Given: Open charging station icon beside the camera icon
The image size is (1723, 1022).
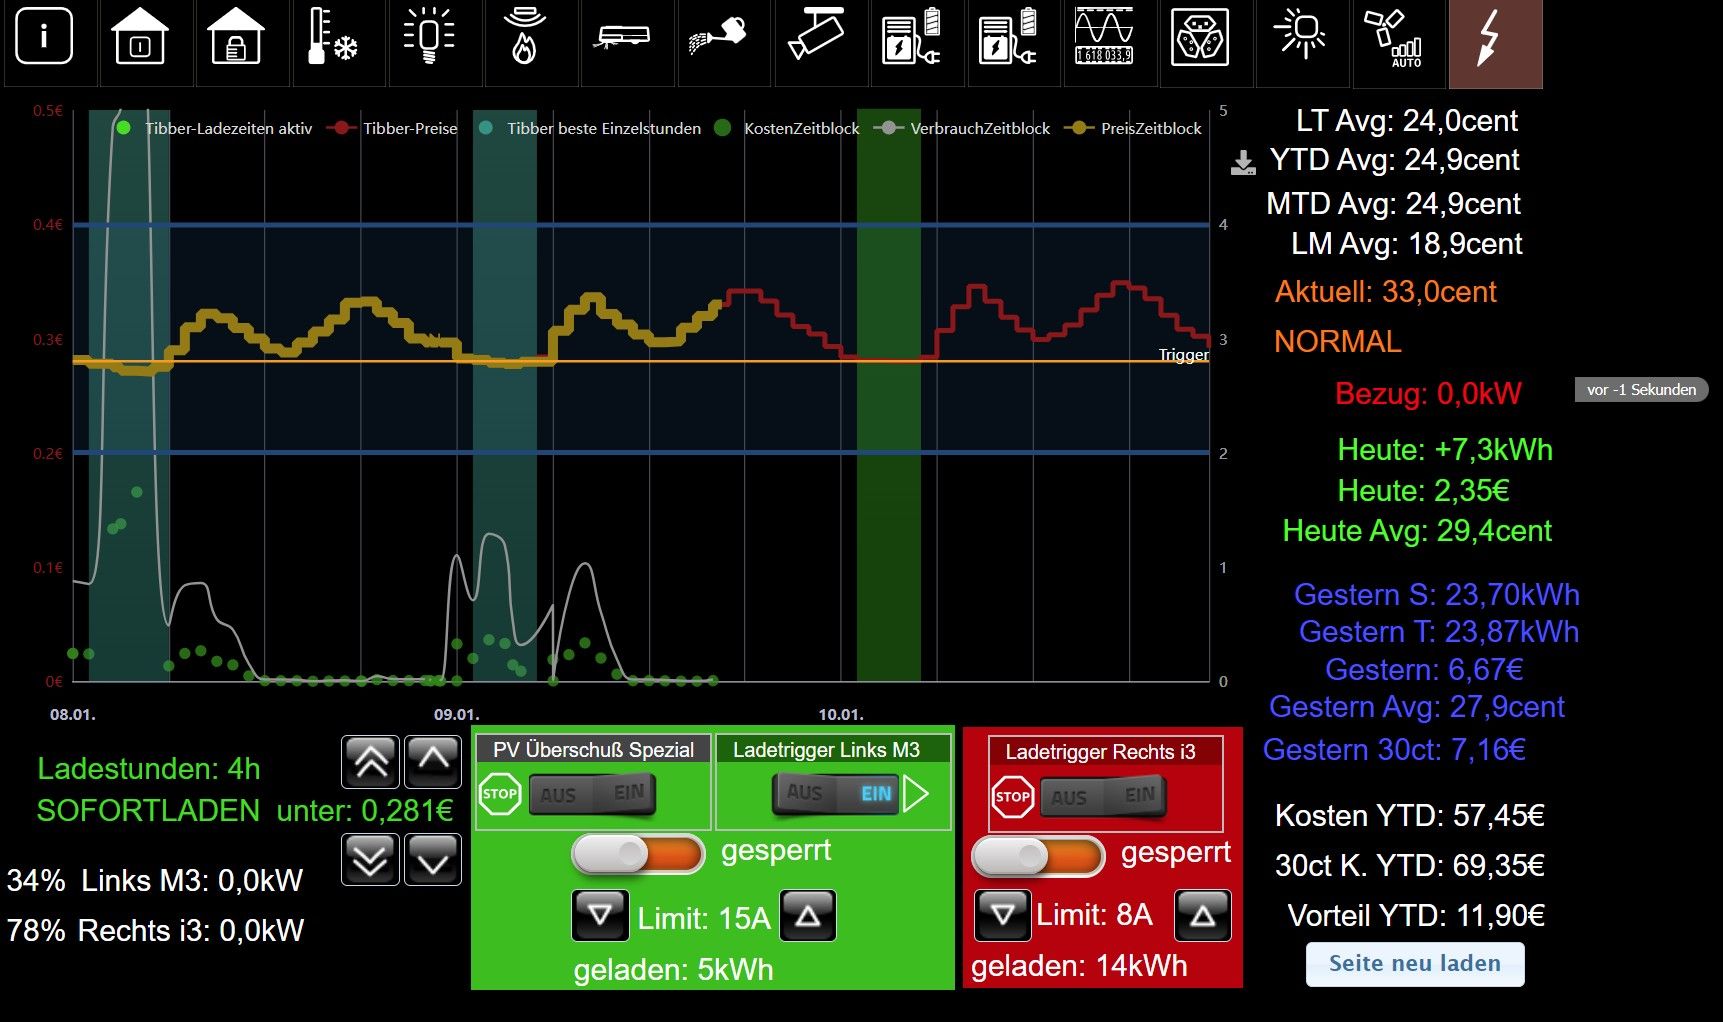Looking at the screenshot, I should click(x=911, y=37).
